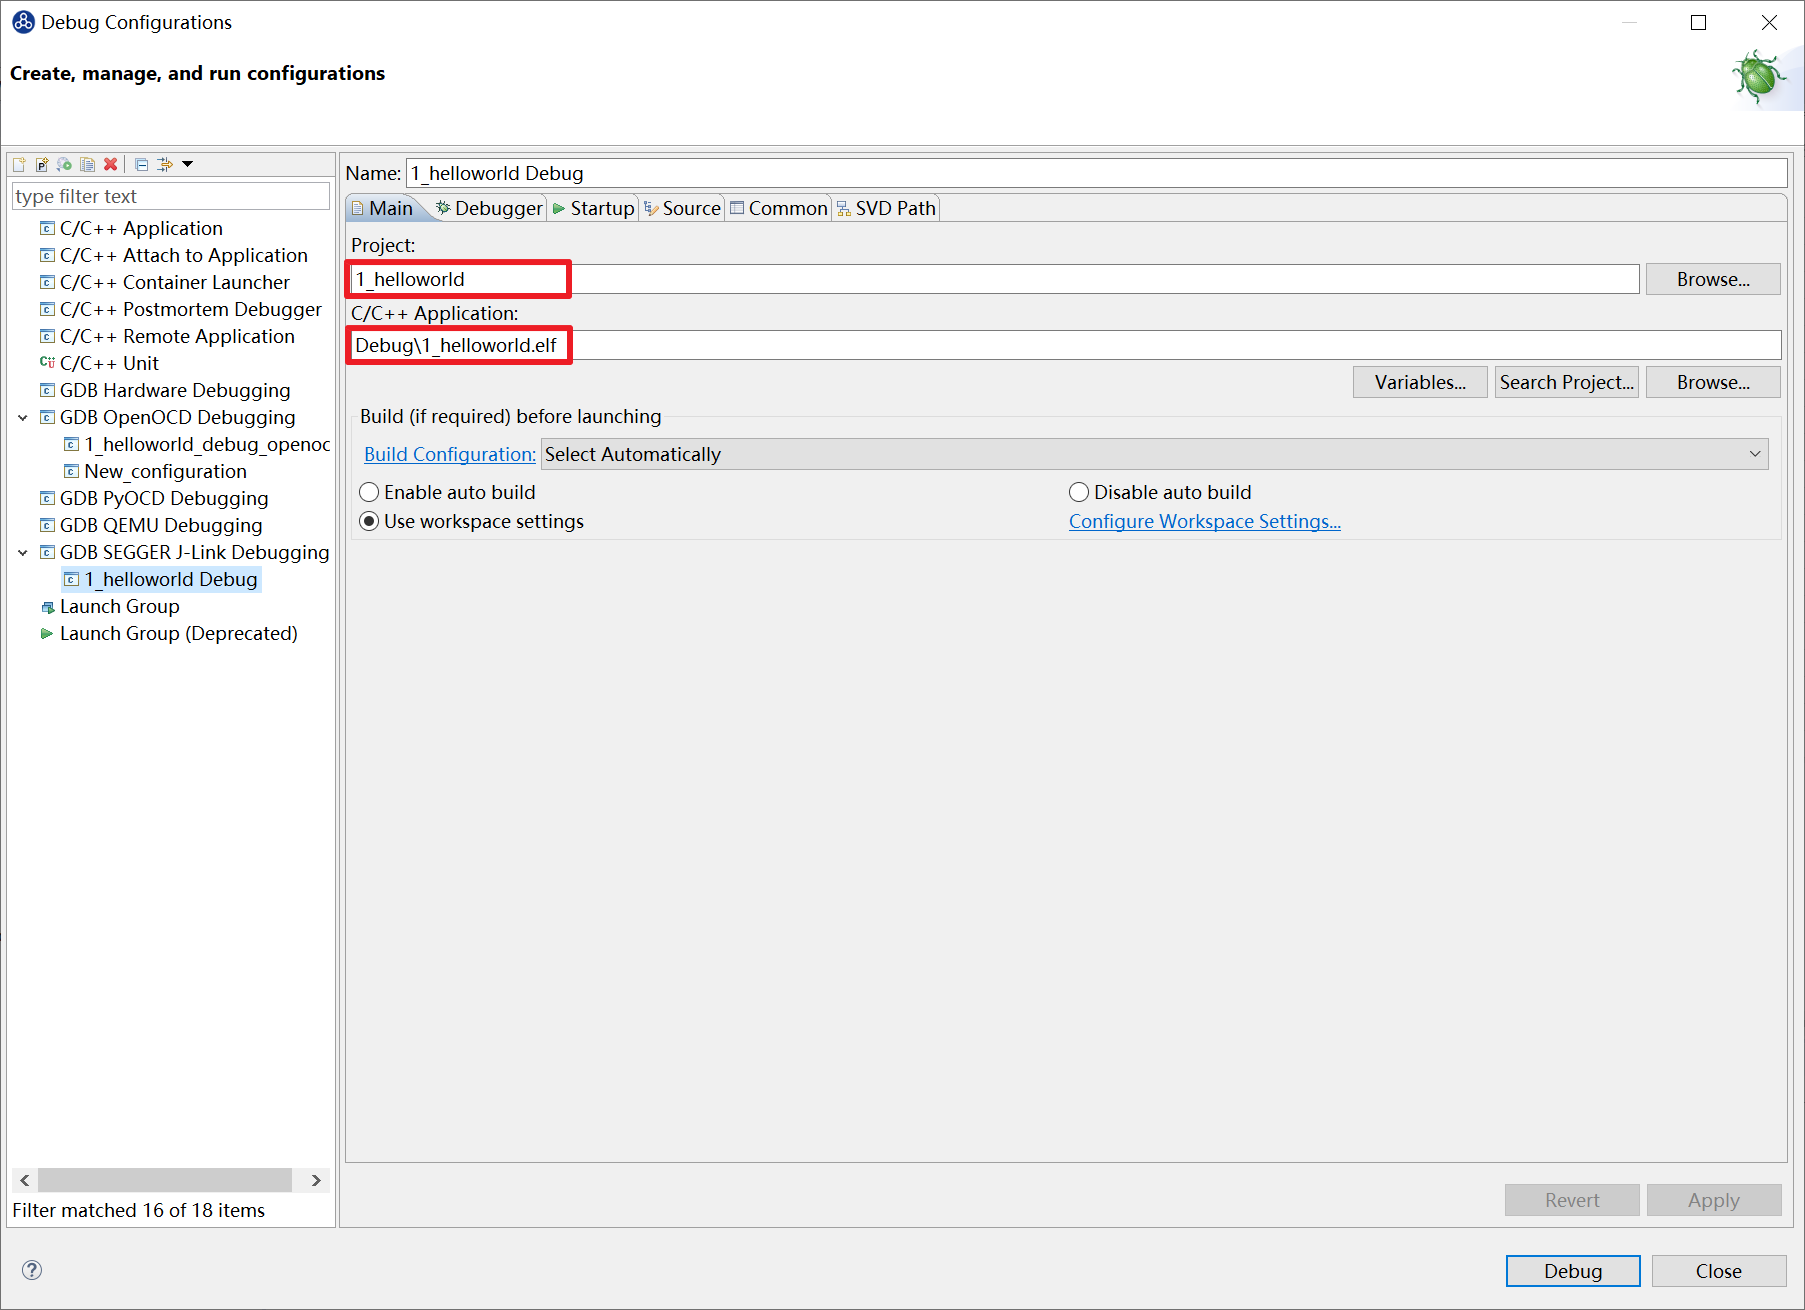The width and height of the screenshot is (1805, 1310).
Task: Select the Disable auto build option
Action: (x=1079, y=492)
